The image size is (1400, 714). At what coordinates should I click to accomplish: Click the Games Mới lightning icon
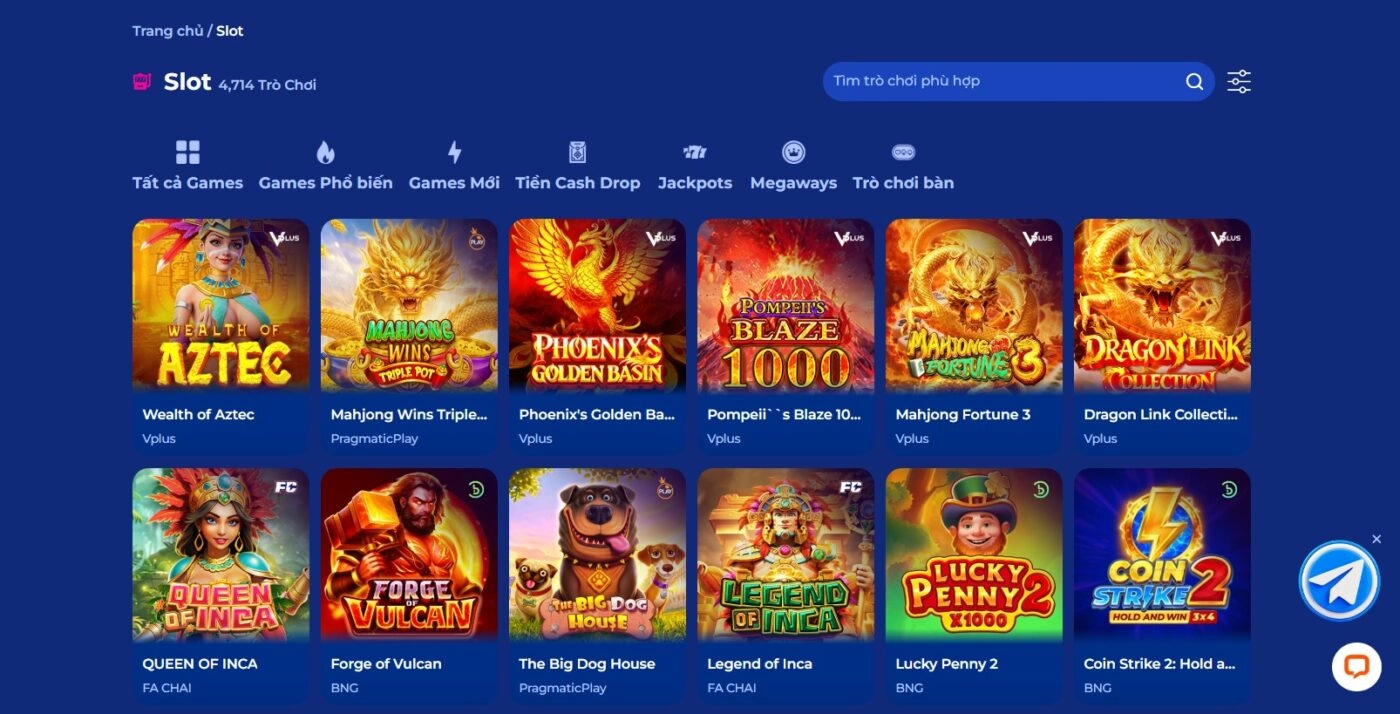coord(454,152)
